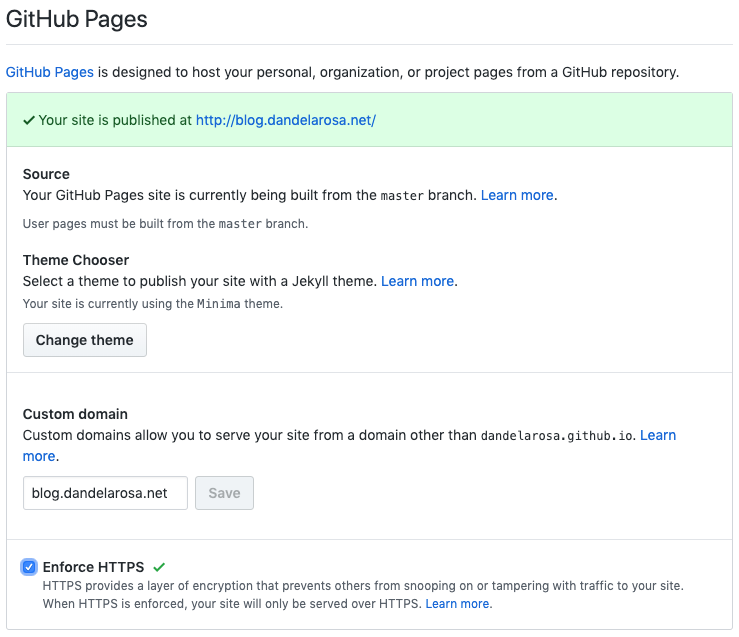
Task: Open Learn more link in the HTTPS description
Action: (x=458, y=604)
